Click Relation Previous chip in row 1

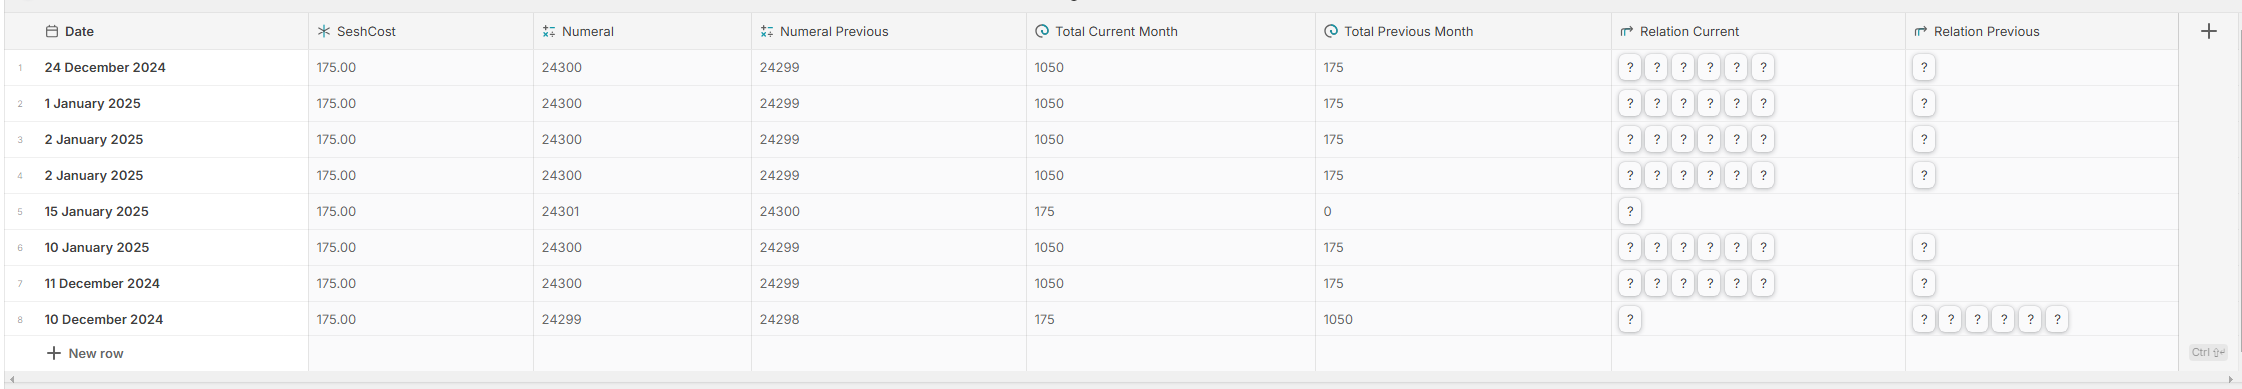pyautogui.click(x=1924, y=68)
